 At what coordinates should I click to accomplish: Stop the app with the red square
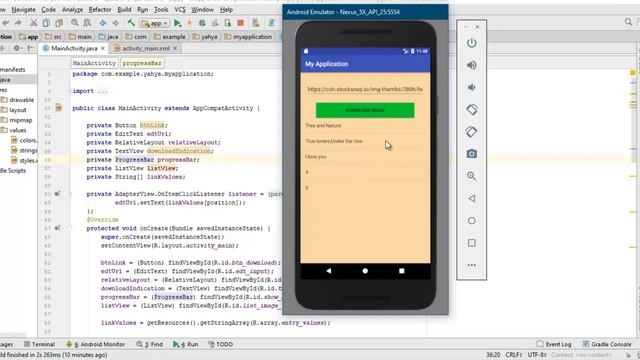point(240,23)
